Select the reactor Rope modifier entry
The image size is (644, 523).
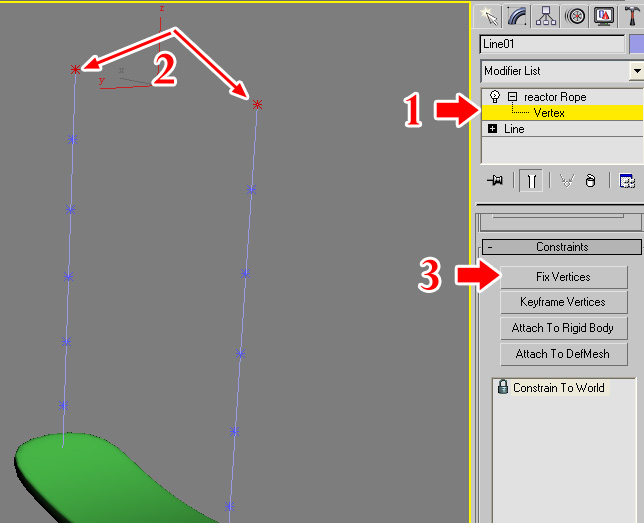555,97
